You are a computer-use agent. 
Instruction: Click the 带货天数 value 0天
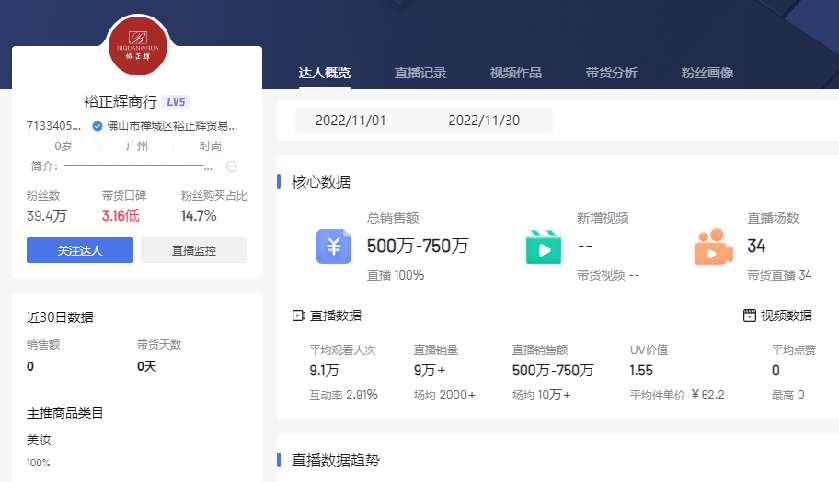(146, 366)
